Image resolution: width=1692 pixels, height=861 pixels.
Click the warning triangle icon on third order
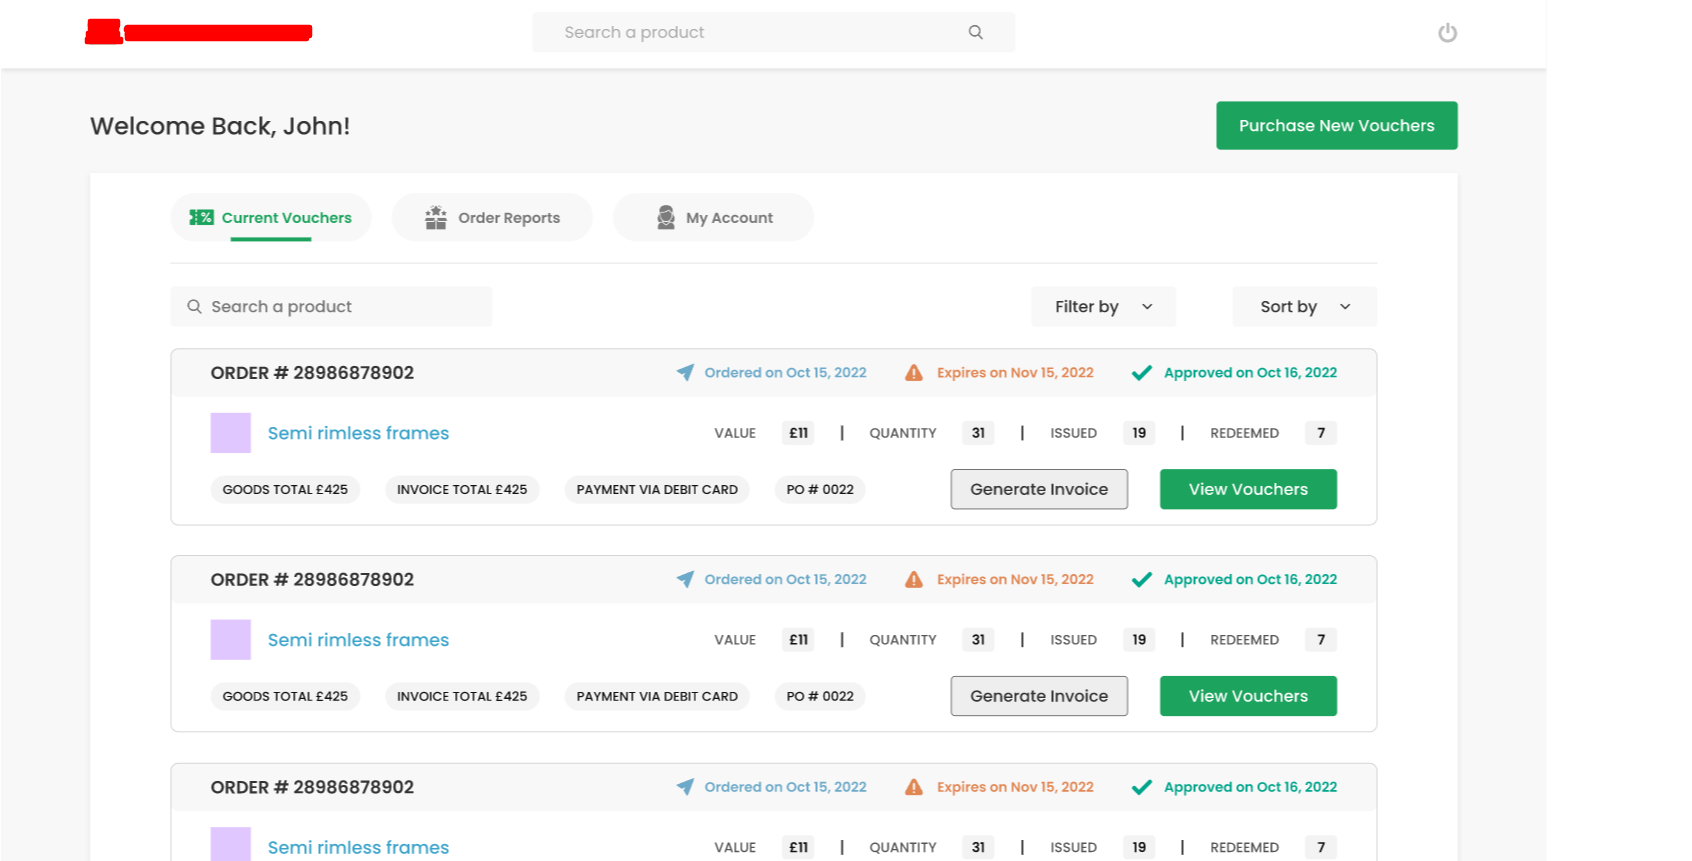click(x=913, y=787)
